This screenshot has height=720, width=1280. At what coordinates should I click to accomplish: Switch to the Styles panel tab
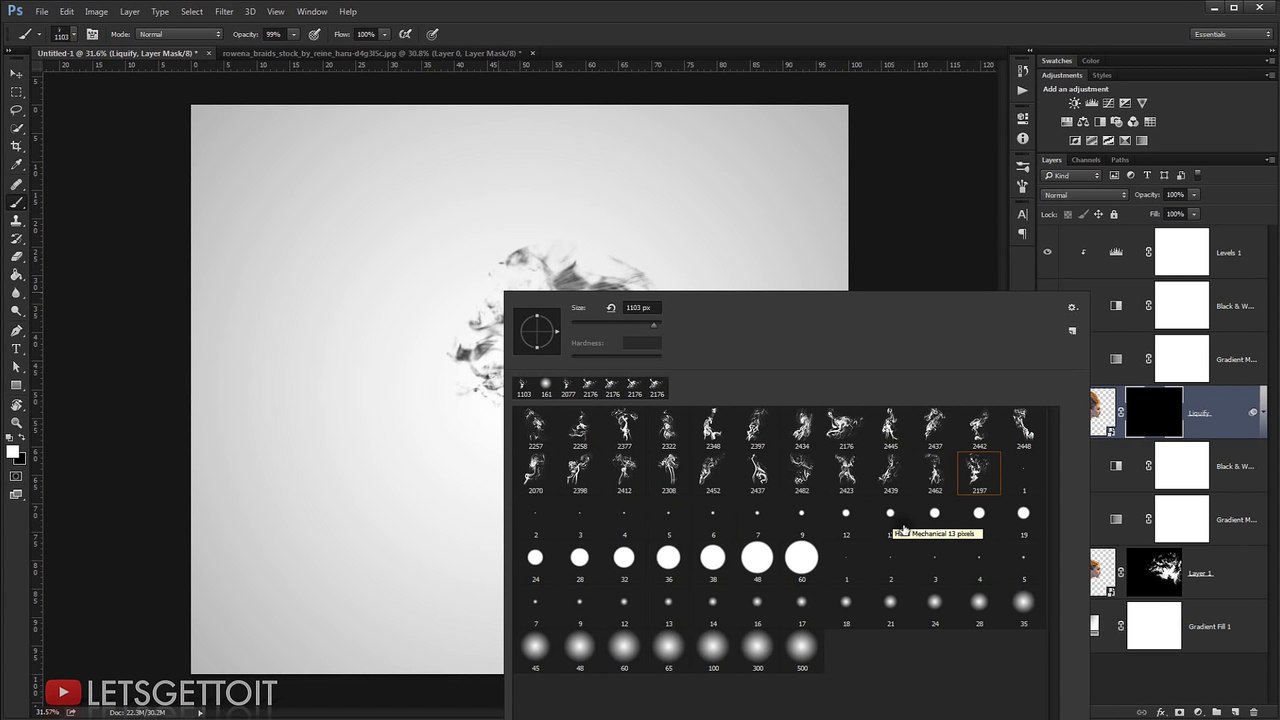pyautogui.click(x=1102, y=75)
